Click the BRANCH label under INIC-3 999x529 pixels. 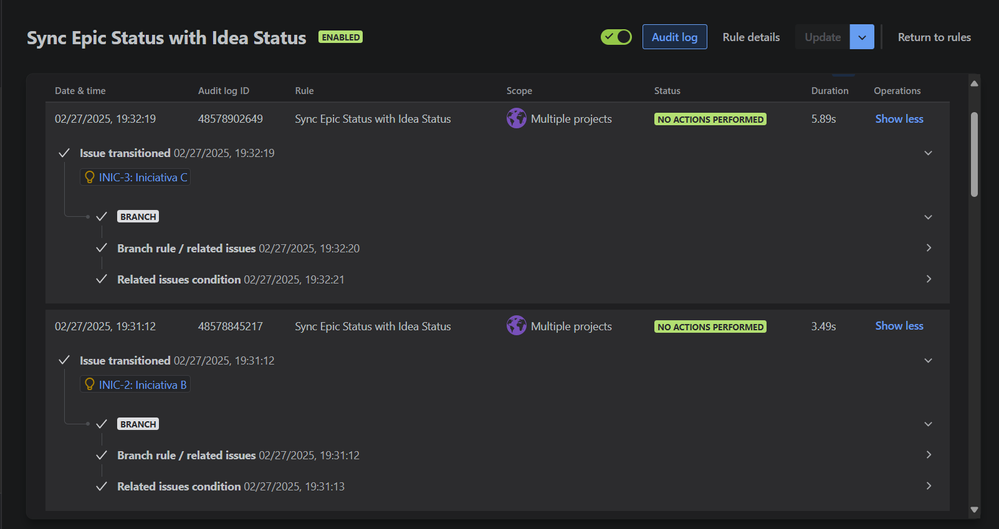click(x=138, y=217)
